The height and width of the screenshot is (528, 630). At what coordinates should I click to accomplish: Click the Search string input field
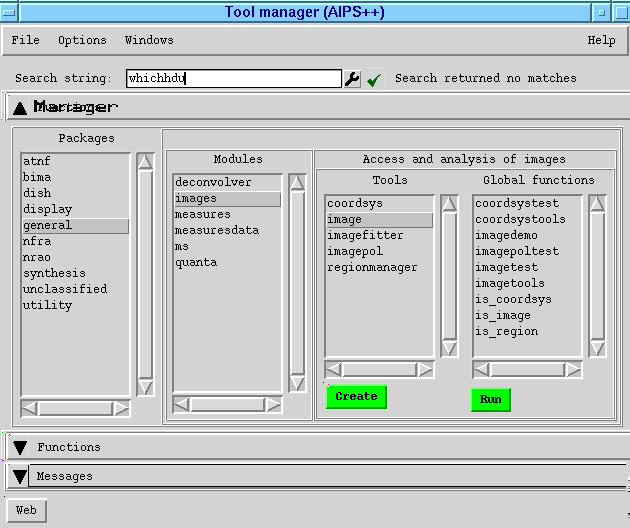pos(234,78)
